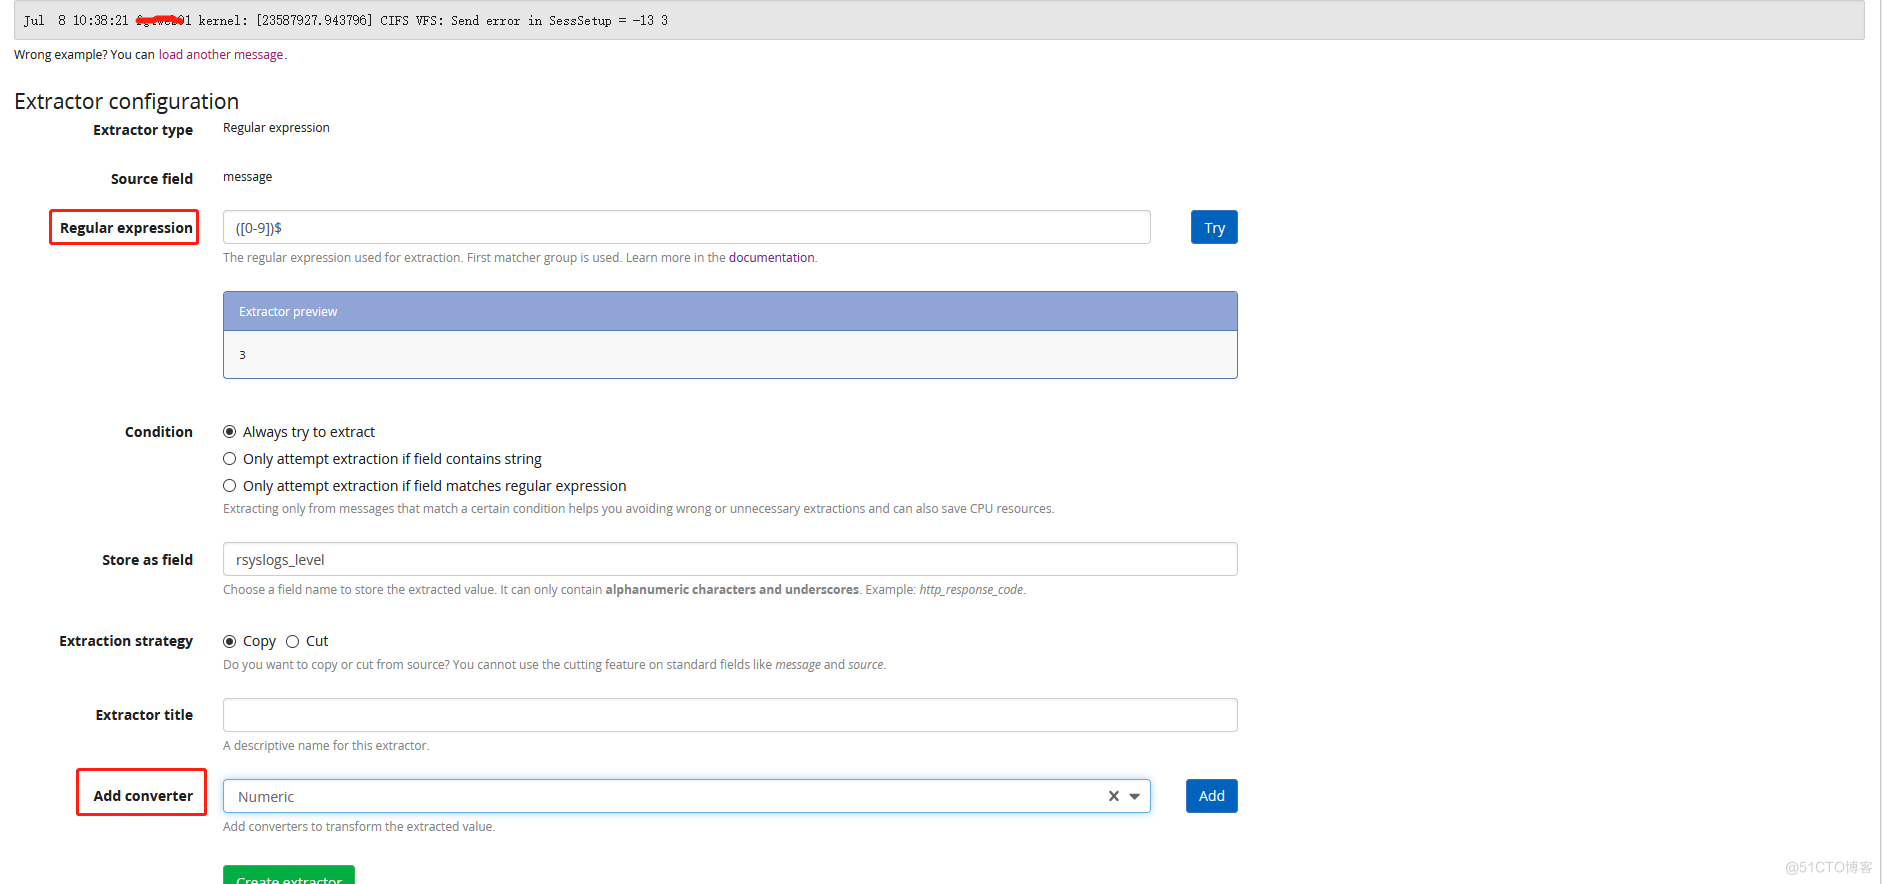Click the Extractor preview header
This screenshot has height=884, width=1882.
730,312
